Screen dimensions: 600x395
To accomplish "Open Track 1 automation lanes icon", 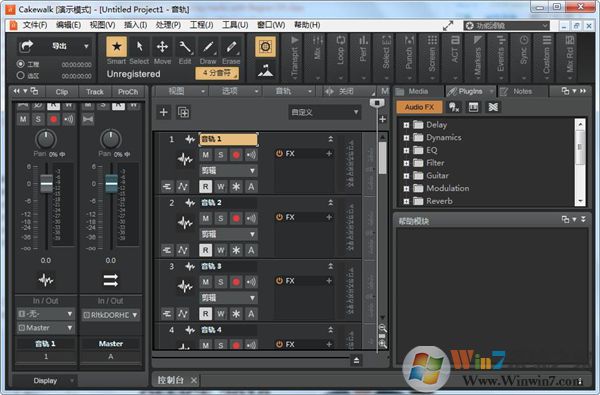I will [183, 187].
